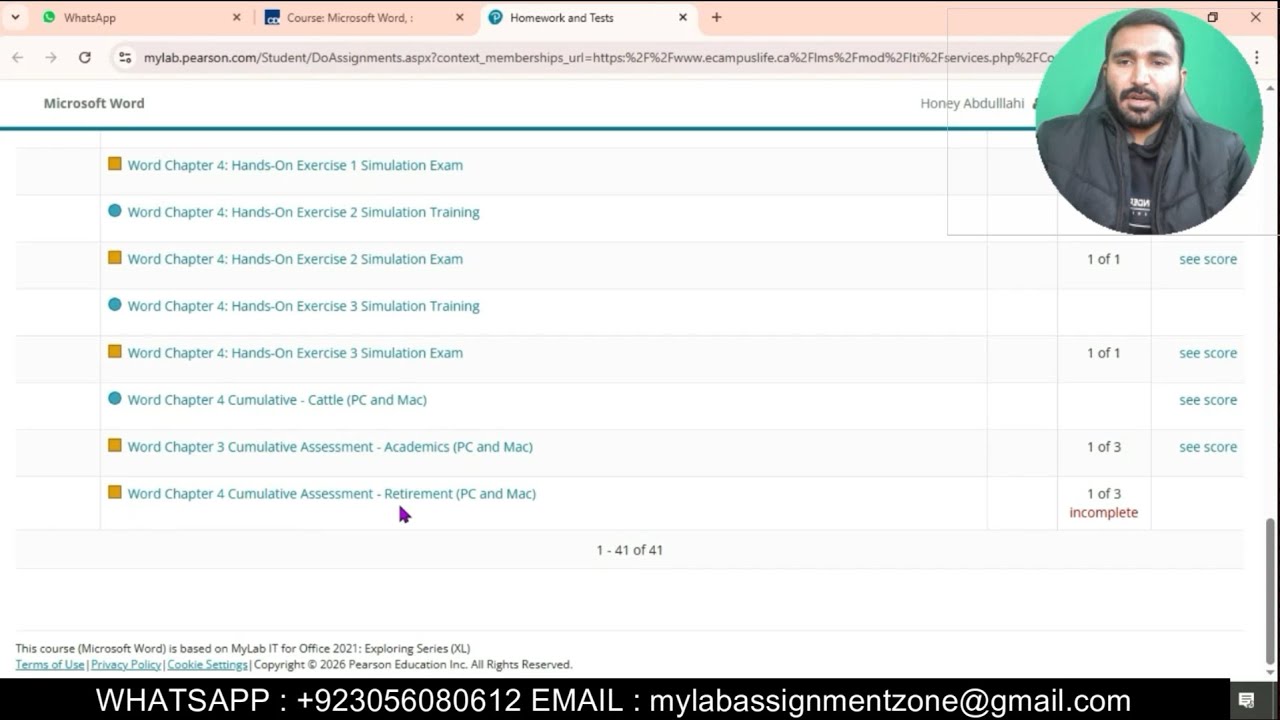Click teal circle icon for Exercise 2 Training
Image resolution: width=1280 pixels, height=720 pixels.
115,211
